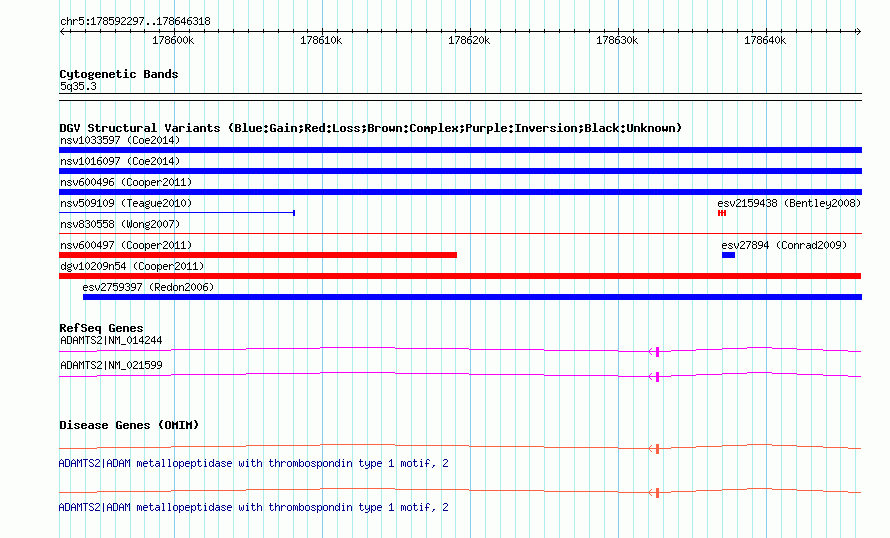Click the thin red nsv830558 (Wong2007) line
Screen dimensions: 890x538
tap(460, 233)
